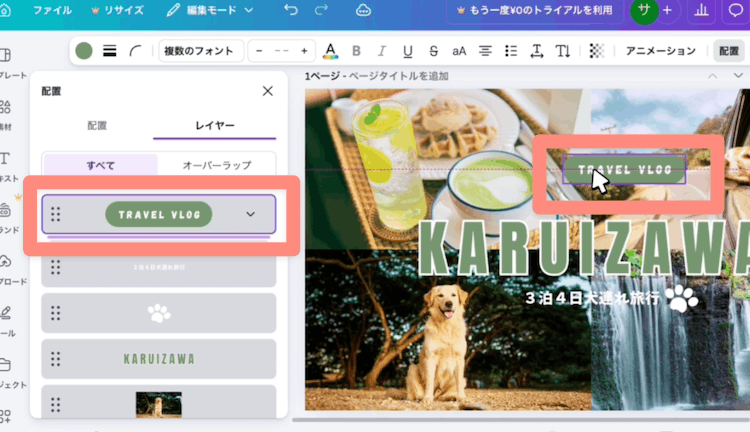Grab the paw print layer handle
This screenshot has width=750, height=432.
(55, 313)
